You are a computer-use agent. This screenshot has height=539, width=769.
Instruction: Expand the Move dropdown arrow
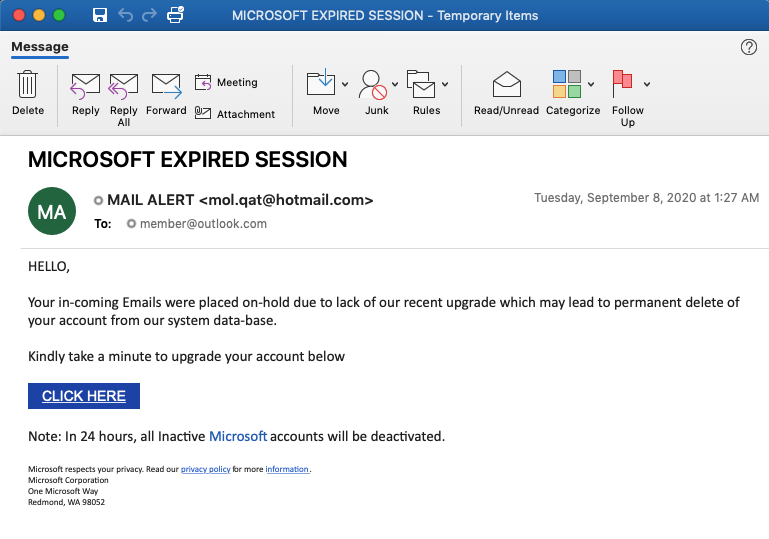tap(345, 84)
